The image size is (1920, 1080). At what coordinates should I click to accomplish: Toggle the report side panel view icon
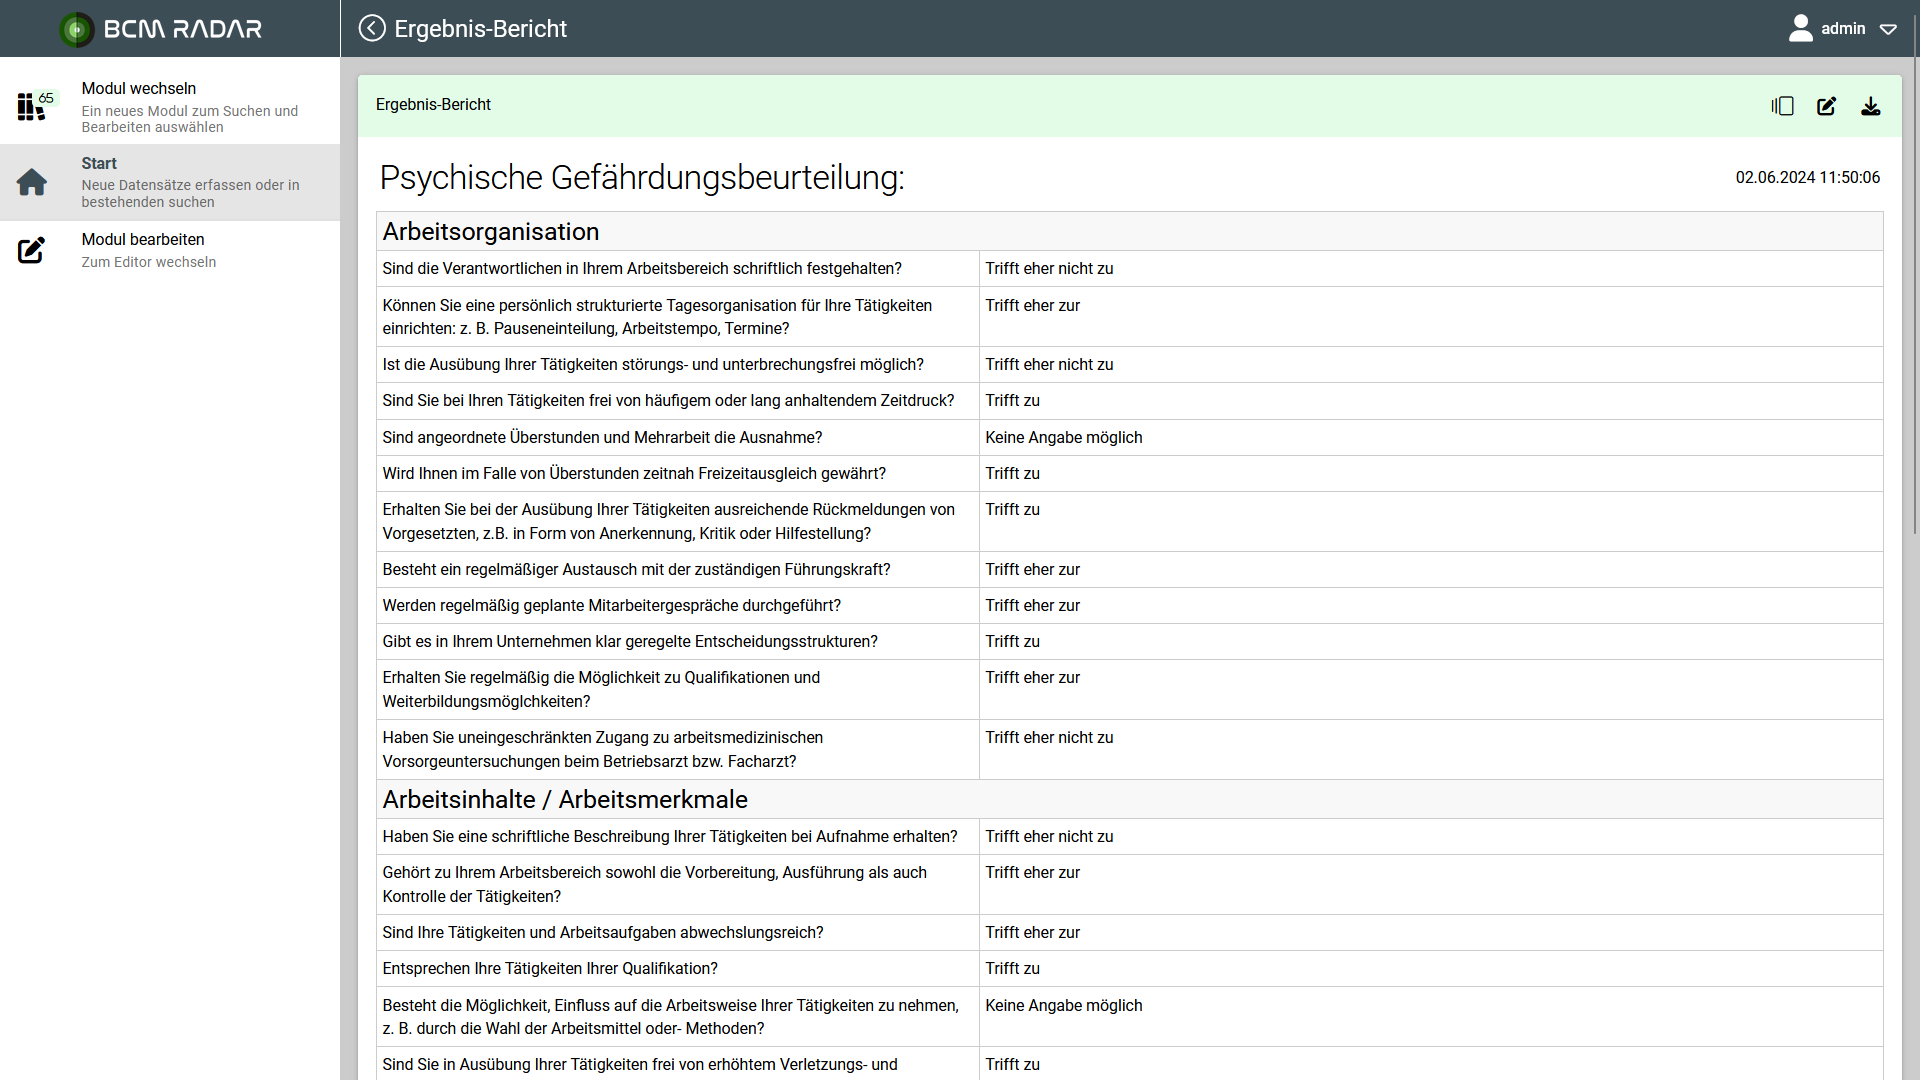[1782, 106]
